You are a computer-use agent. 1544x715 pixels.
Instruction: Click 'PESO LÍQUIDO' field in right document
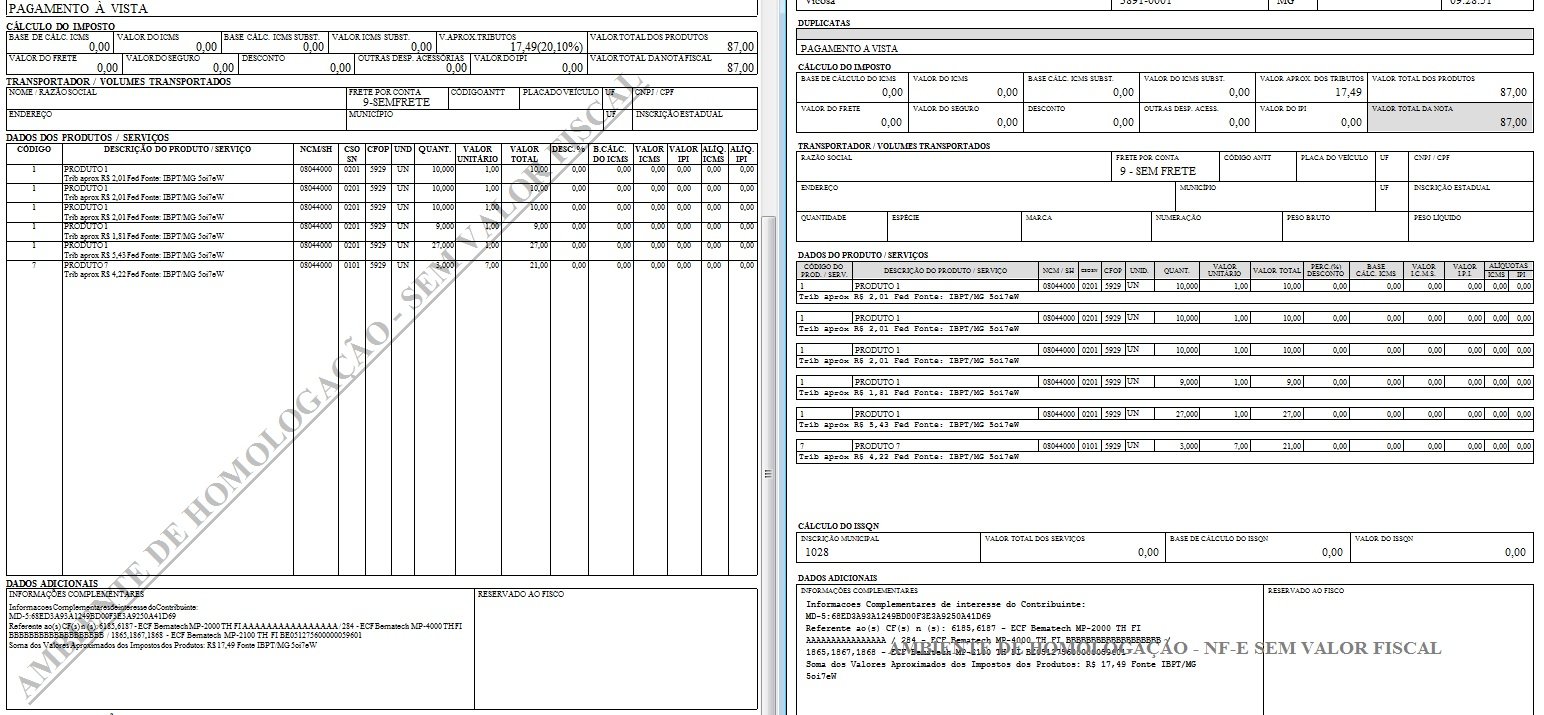(x=1470, y=226)
